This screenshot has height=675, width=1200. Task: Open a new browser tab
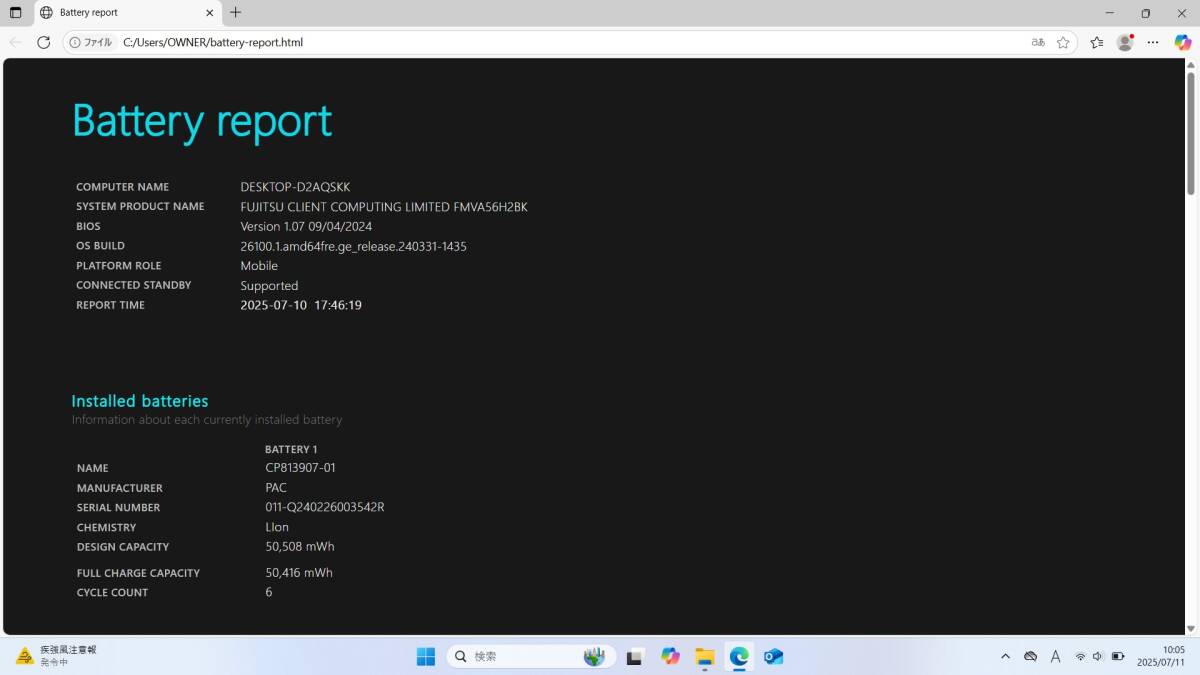(x=235, y=12)
